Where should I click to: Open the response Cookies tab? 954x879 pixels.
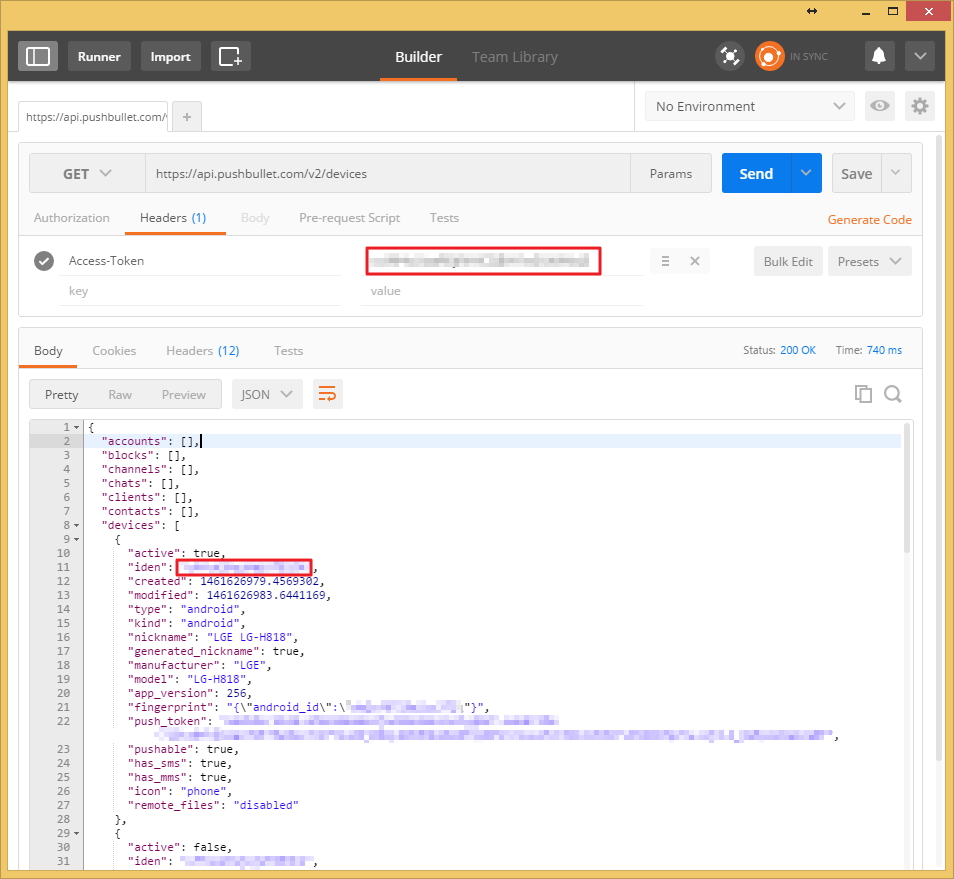coord(114,351)
